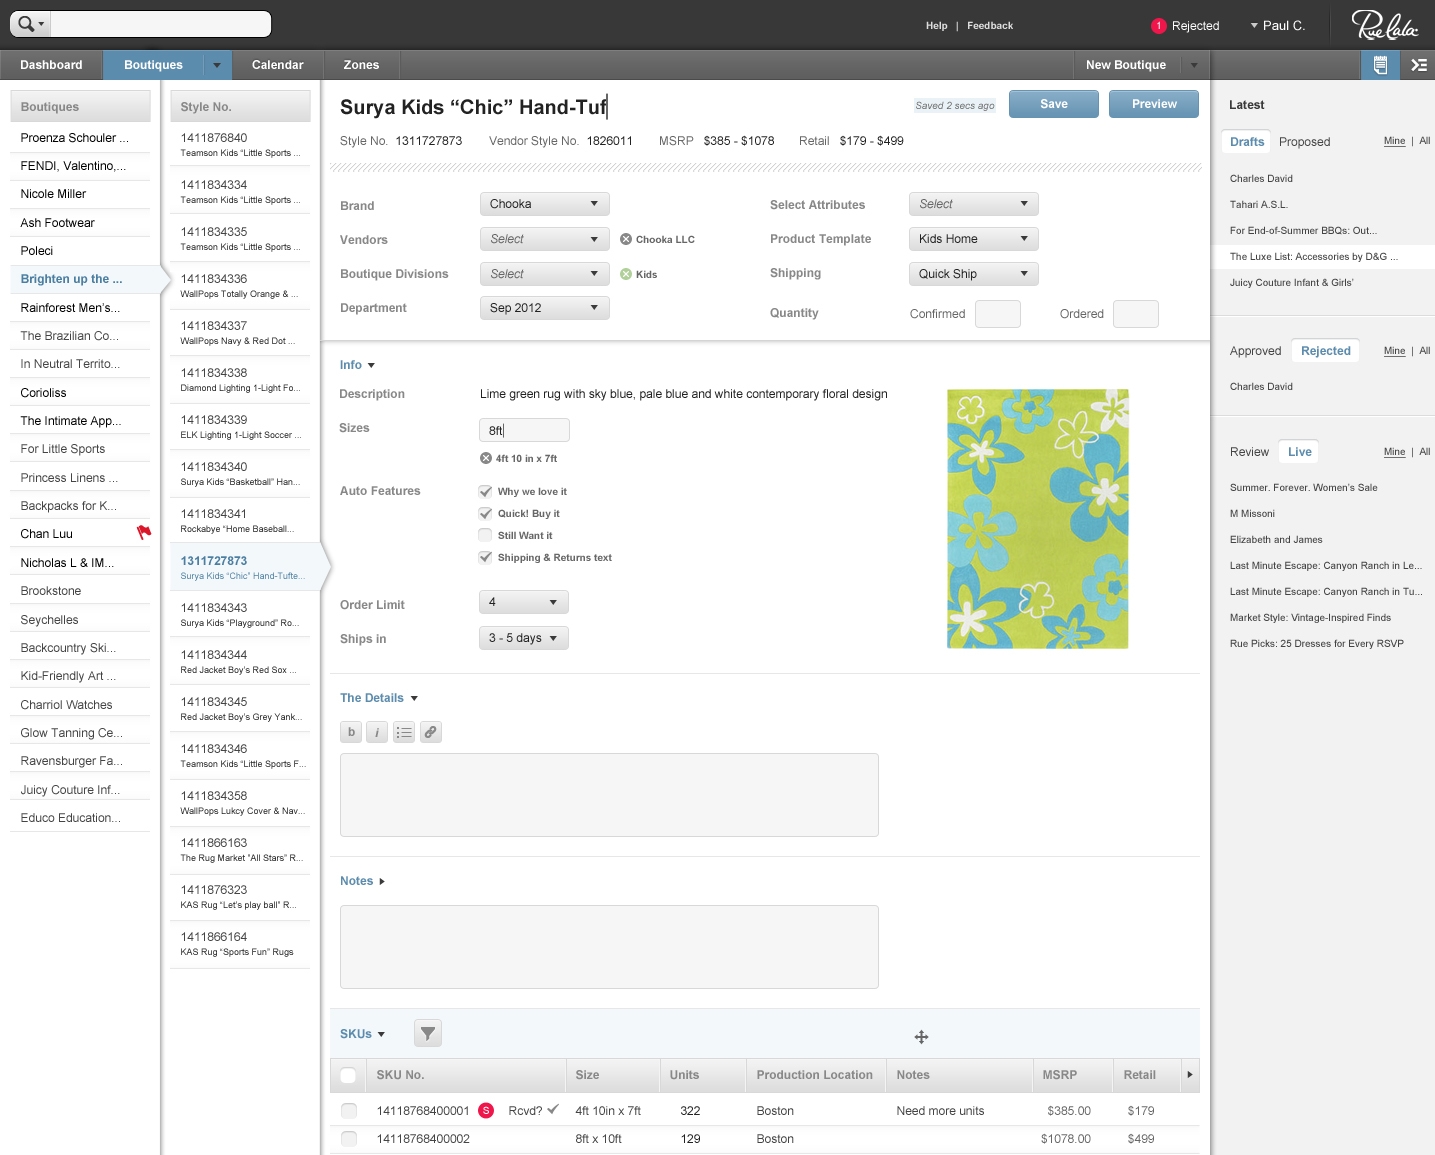Check the SKU 14118768400001 row box
This screenshot has height=1155, width=1435.
348,1110
